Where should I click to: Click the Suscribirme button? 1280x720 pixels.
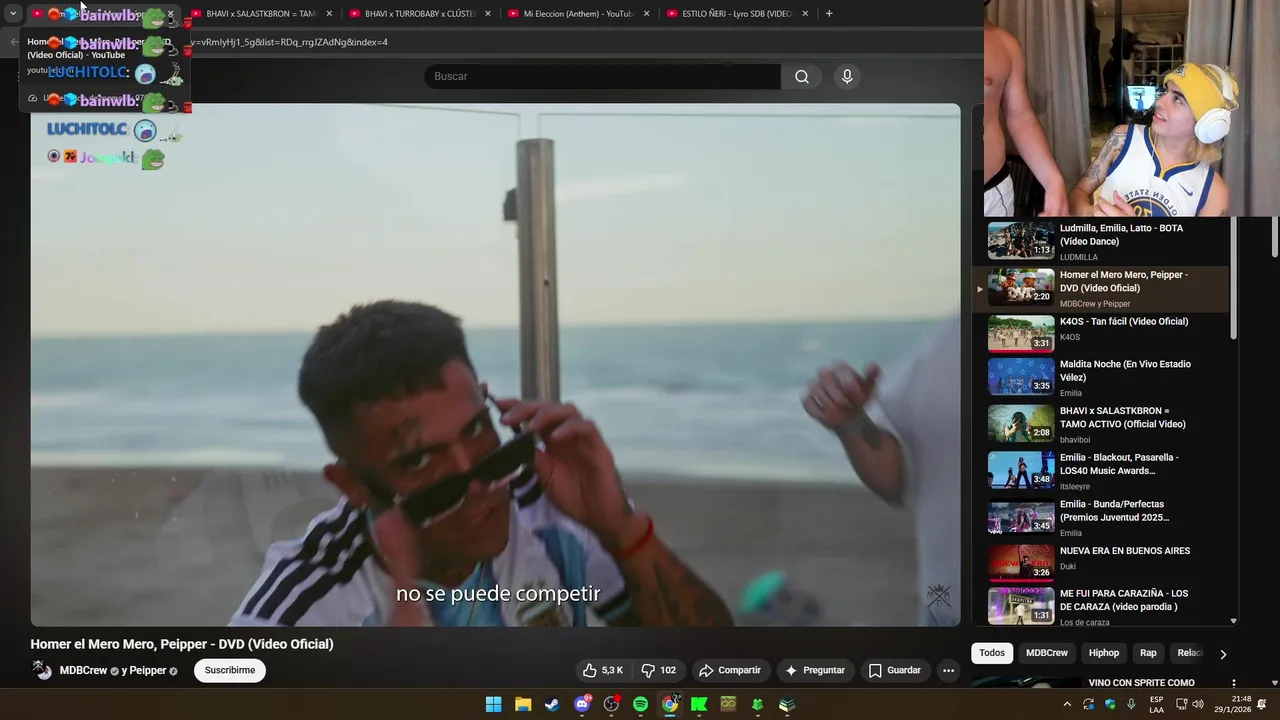coord(230,670)
